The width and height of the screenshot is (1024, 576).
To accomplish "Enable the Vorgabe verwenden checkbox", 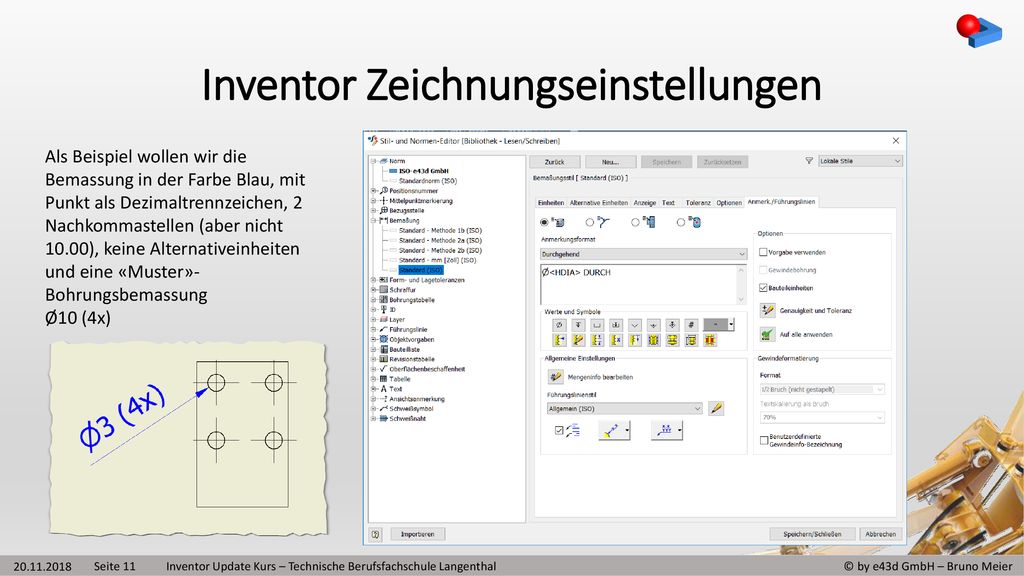I will pos(763,252).
